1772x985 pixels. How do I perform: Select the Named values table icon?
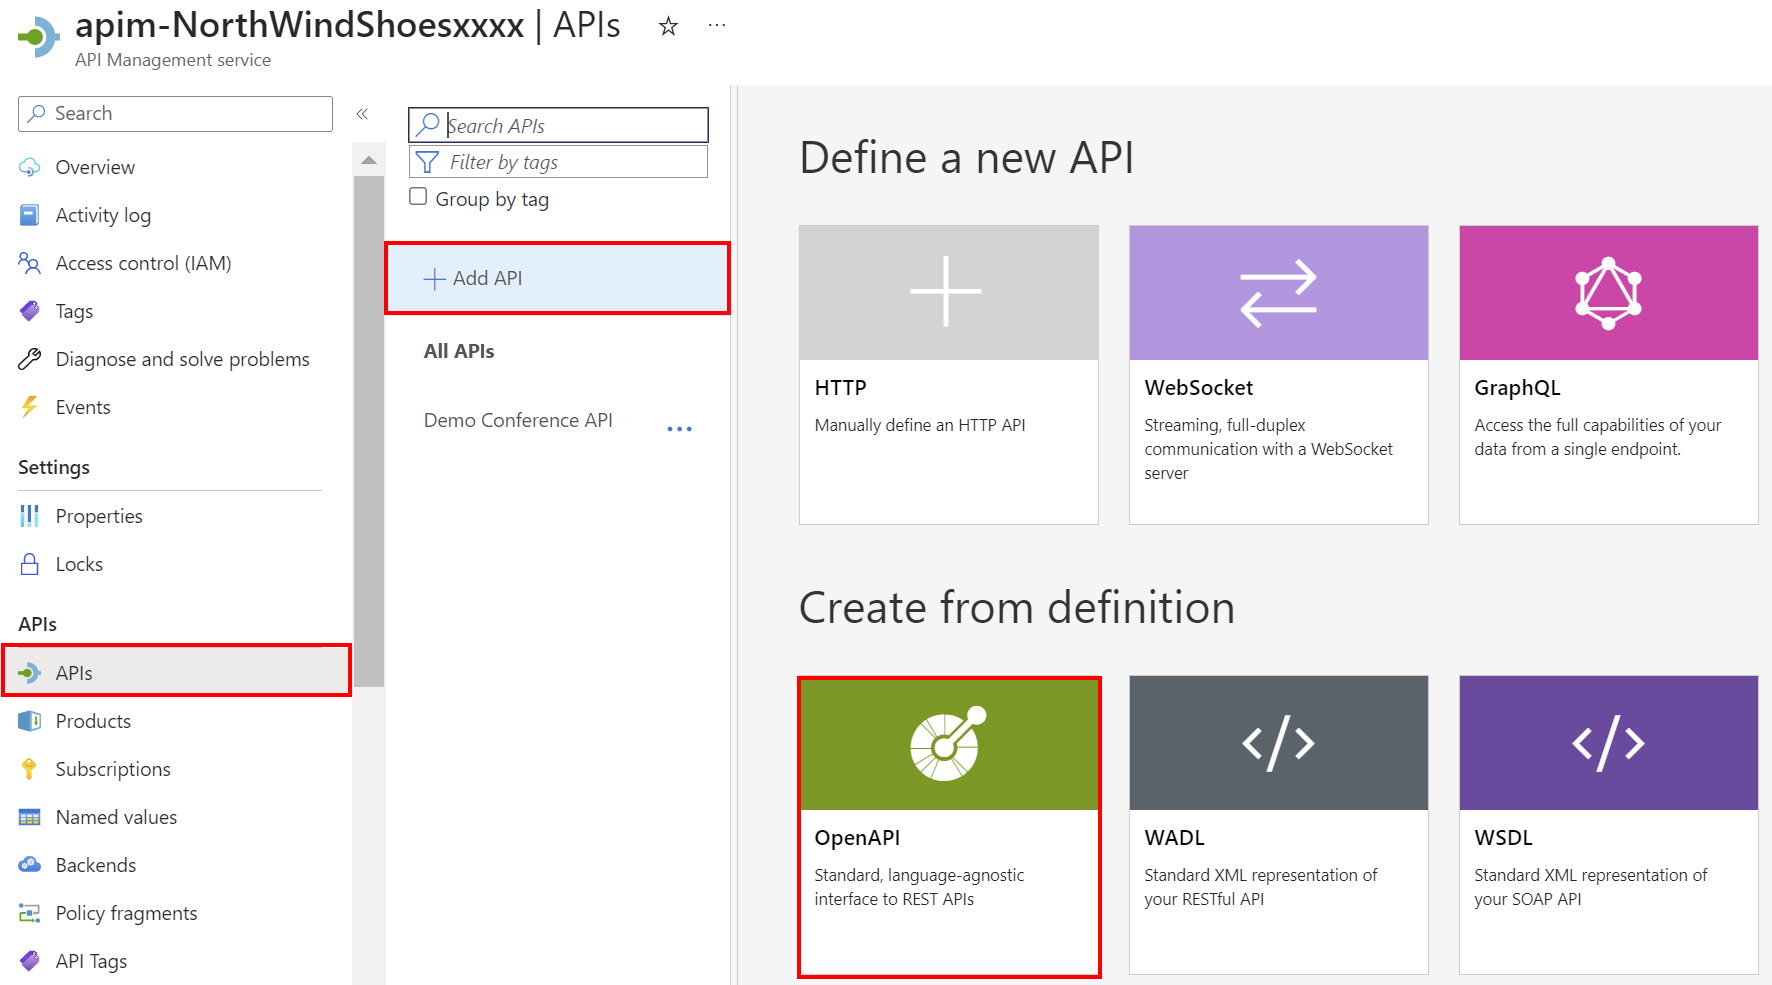tap(30, 817)
